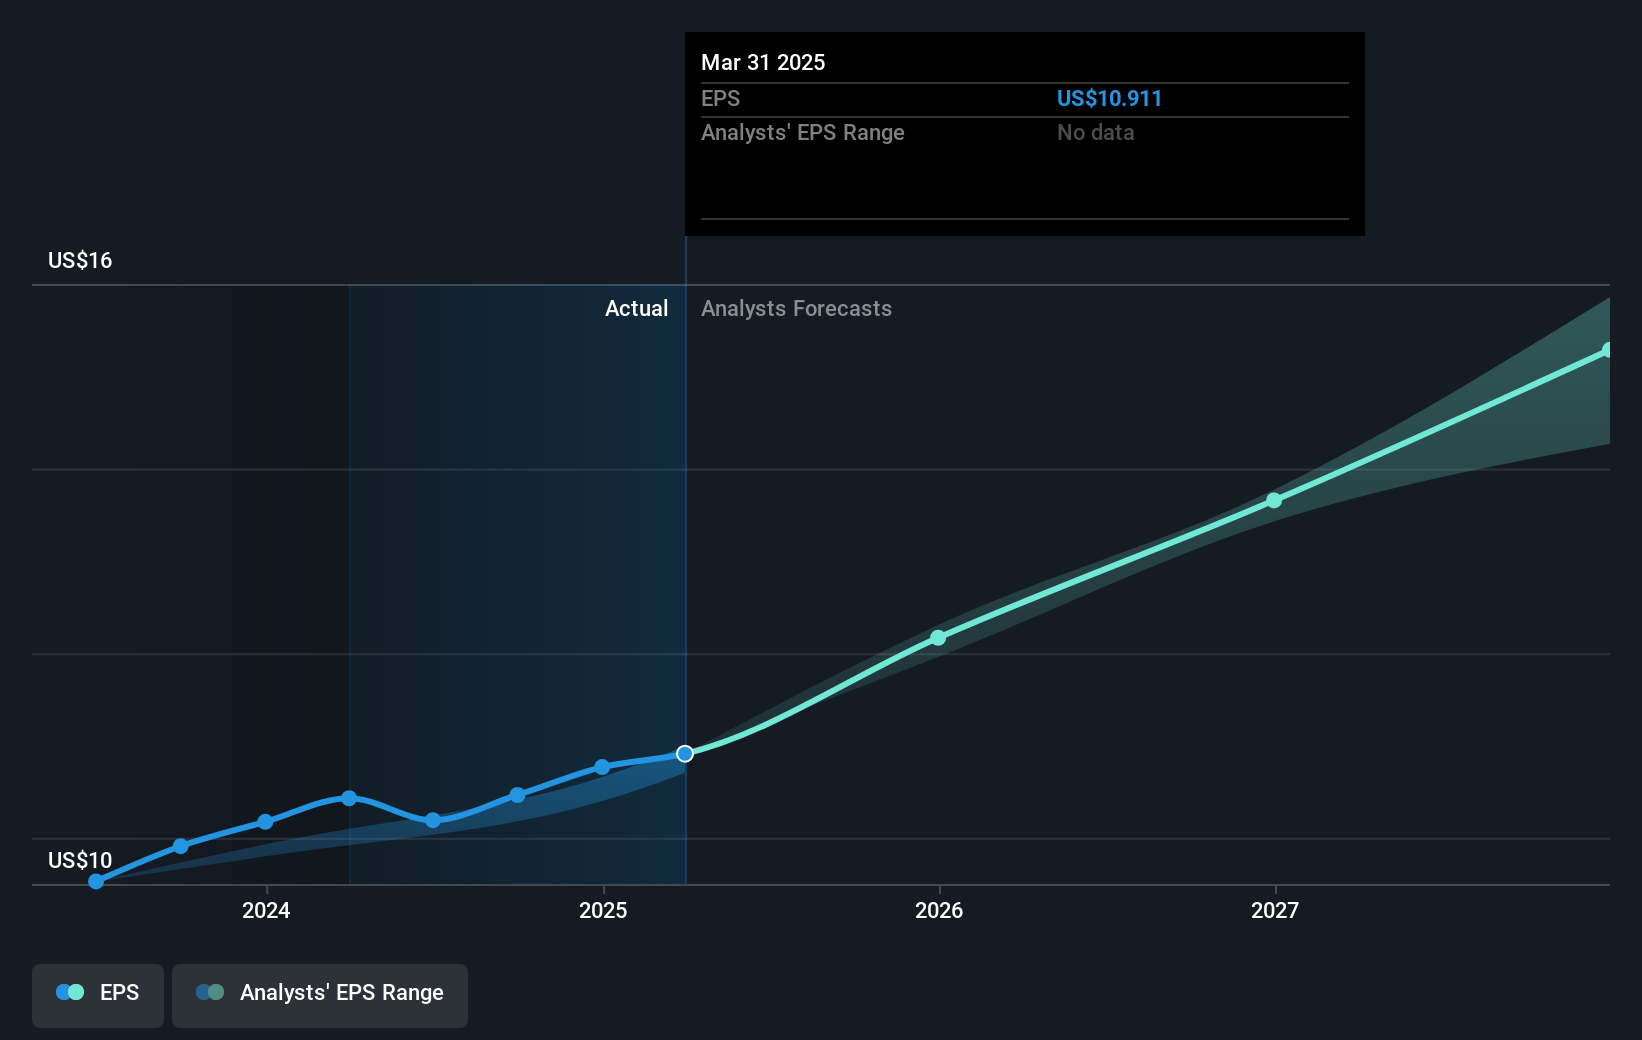Click the US$10 y-axis label
The height and width of the screenshot is (1040, 1642).
80,860
